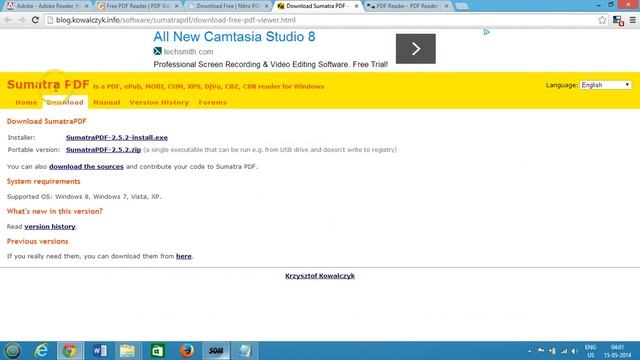
Task: Download SumatraPDF-2.5.2-install.exe
Action: click(117, 138)
